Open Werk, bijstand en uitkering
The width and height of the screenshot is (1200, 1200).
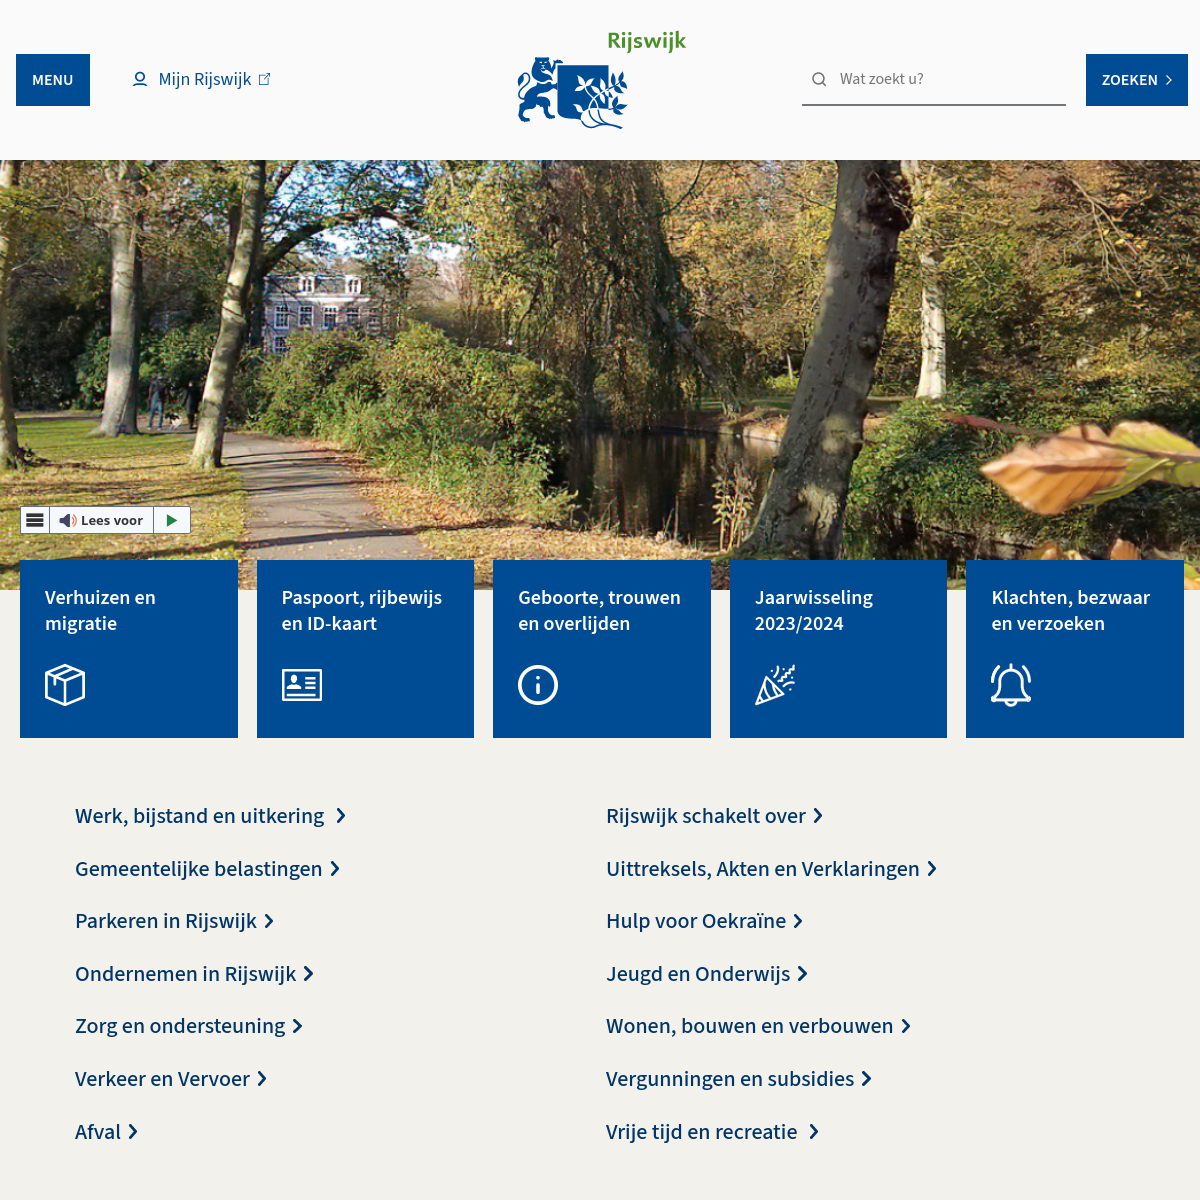coord(200,816)
